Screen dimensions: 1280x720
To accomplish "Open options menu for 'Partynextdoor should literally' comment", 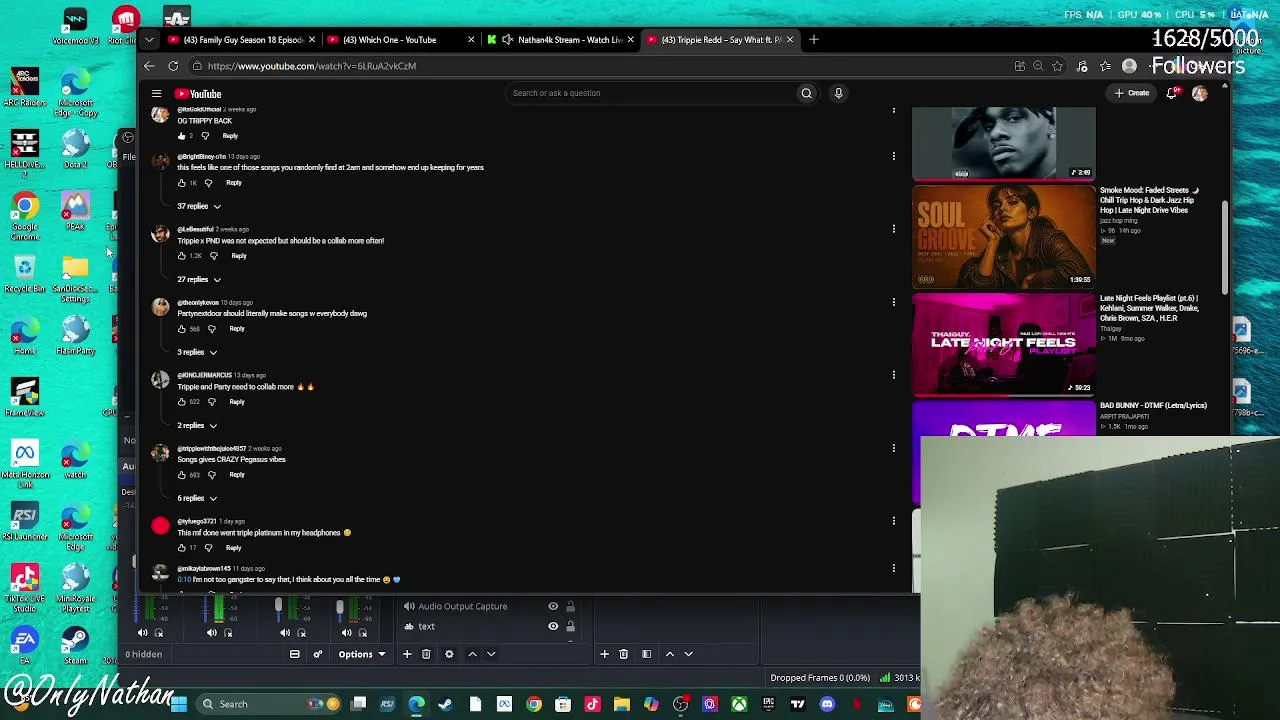I will point(894,302).
